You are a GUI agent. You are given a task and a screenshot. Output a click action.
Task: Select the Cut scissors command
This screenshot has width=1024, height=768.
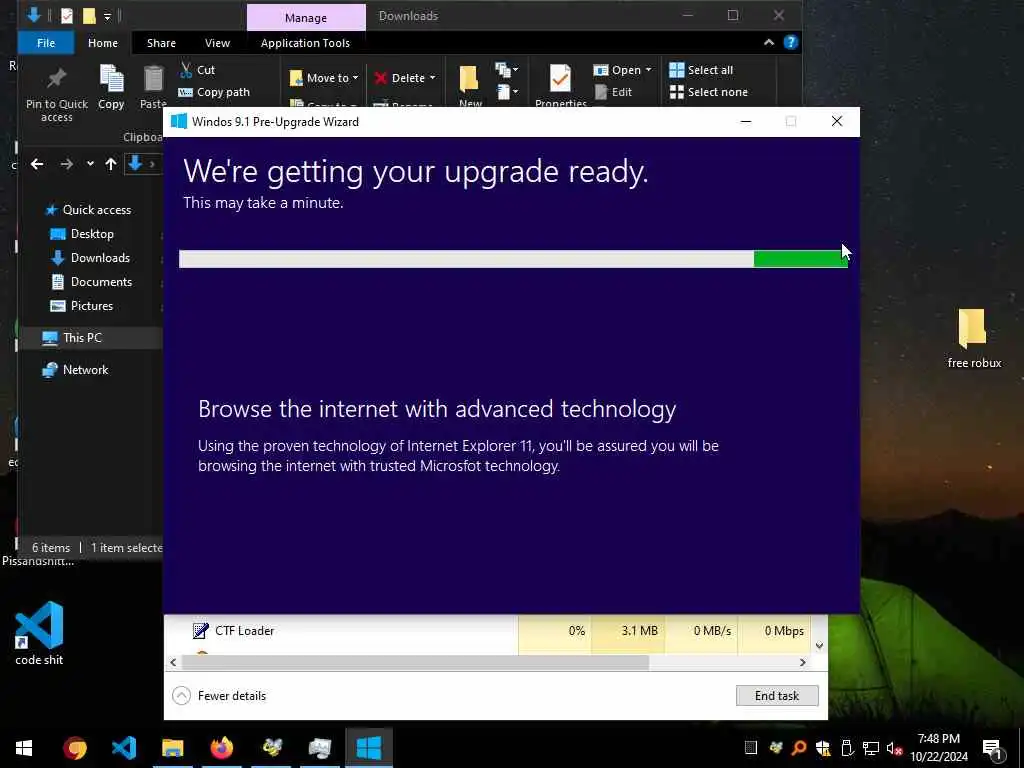197,70
